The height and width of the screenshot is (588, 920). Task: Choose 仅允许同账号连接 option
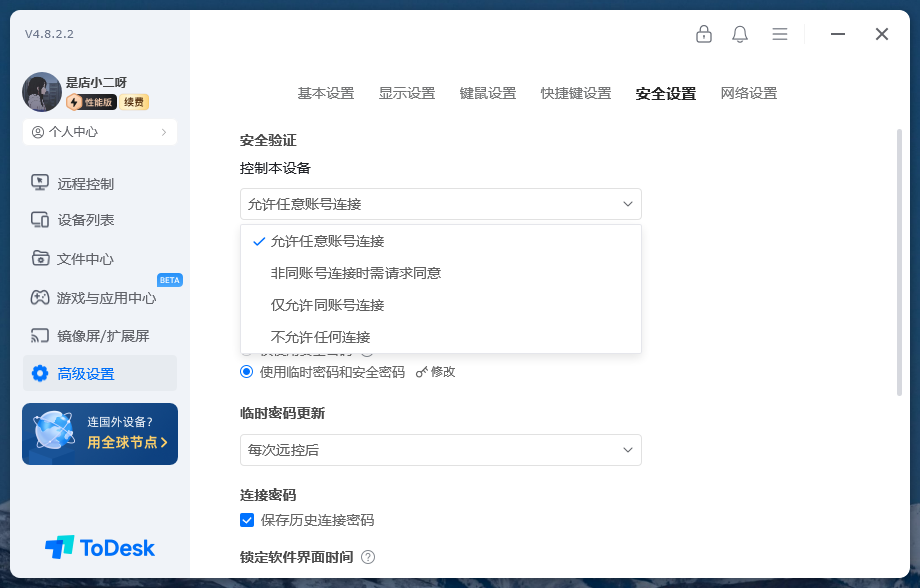click(x=441, y=305)
